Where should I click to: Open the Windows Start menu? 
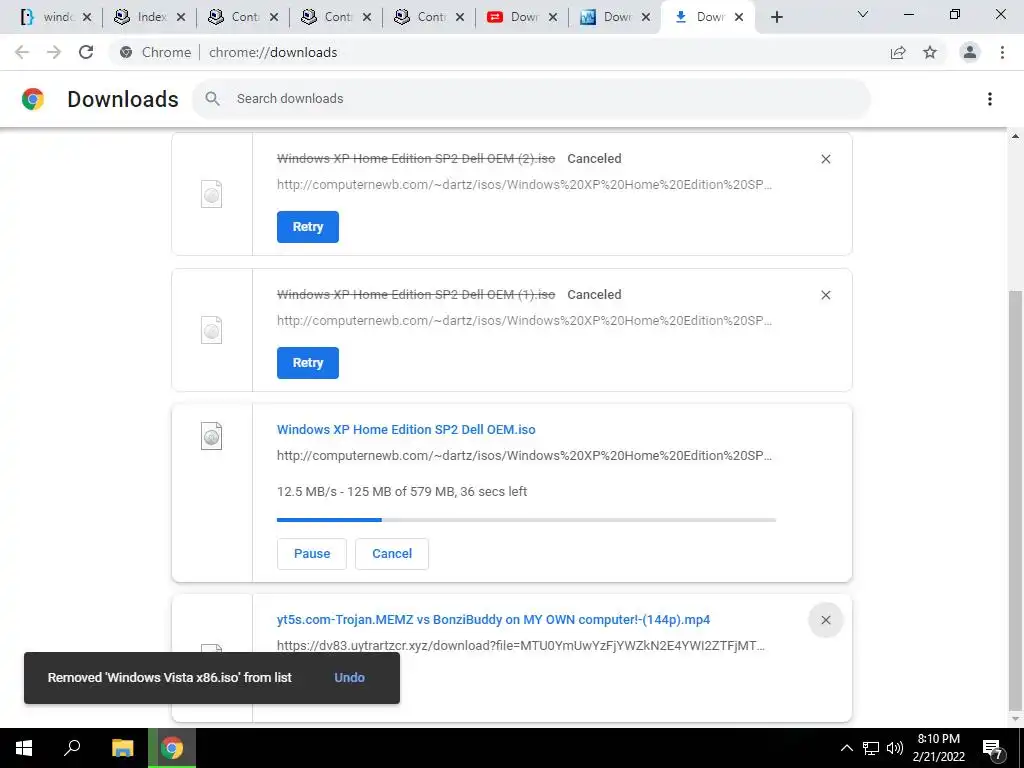(24, 748)
